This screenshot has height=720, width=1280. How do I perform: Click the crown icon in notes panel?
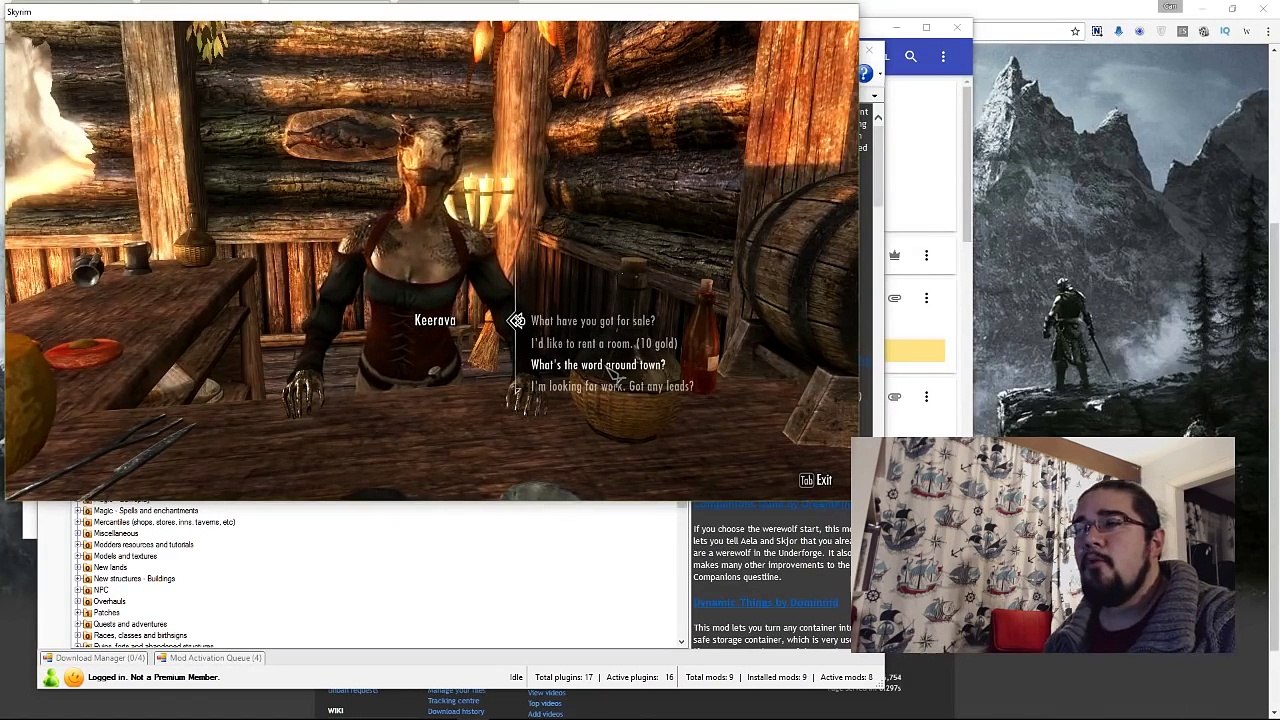(x=895, y=256)
